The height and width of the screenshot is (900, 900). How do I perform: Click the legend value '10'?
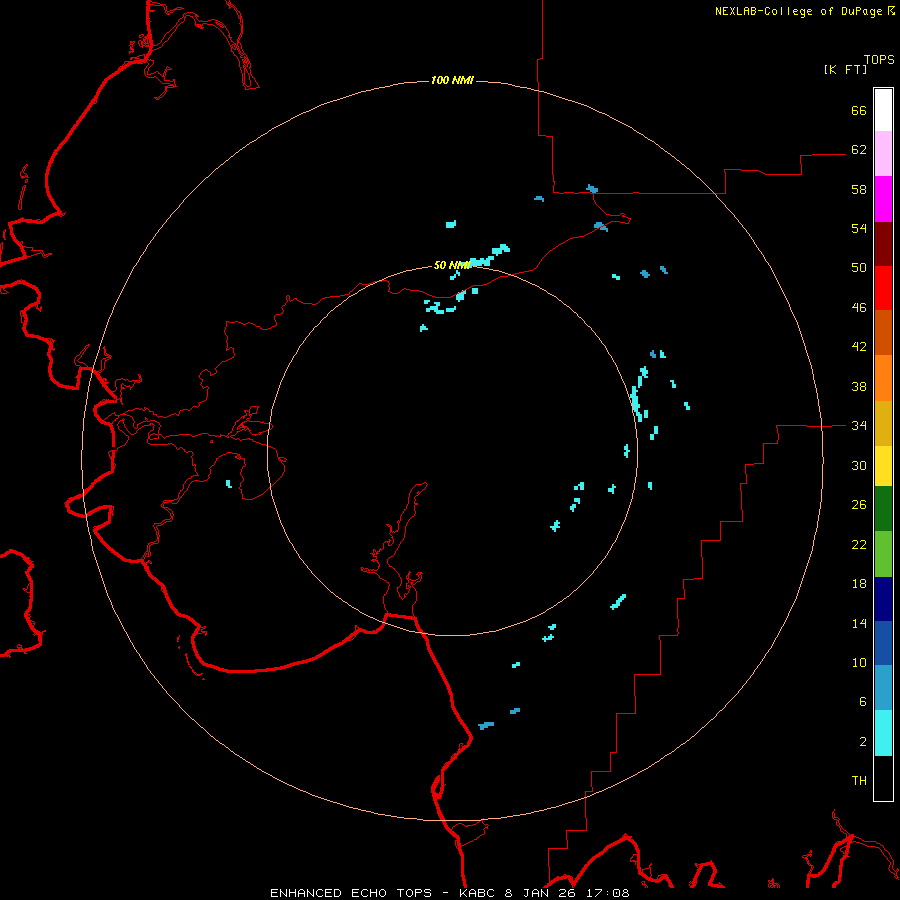click(859, 662)
